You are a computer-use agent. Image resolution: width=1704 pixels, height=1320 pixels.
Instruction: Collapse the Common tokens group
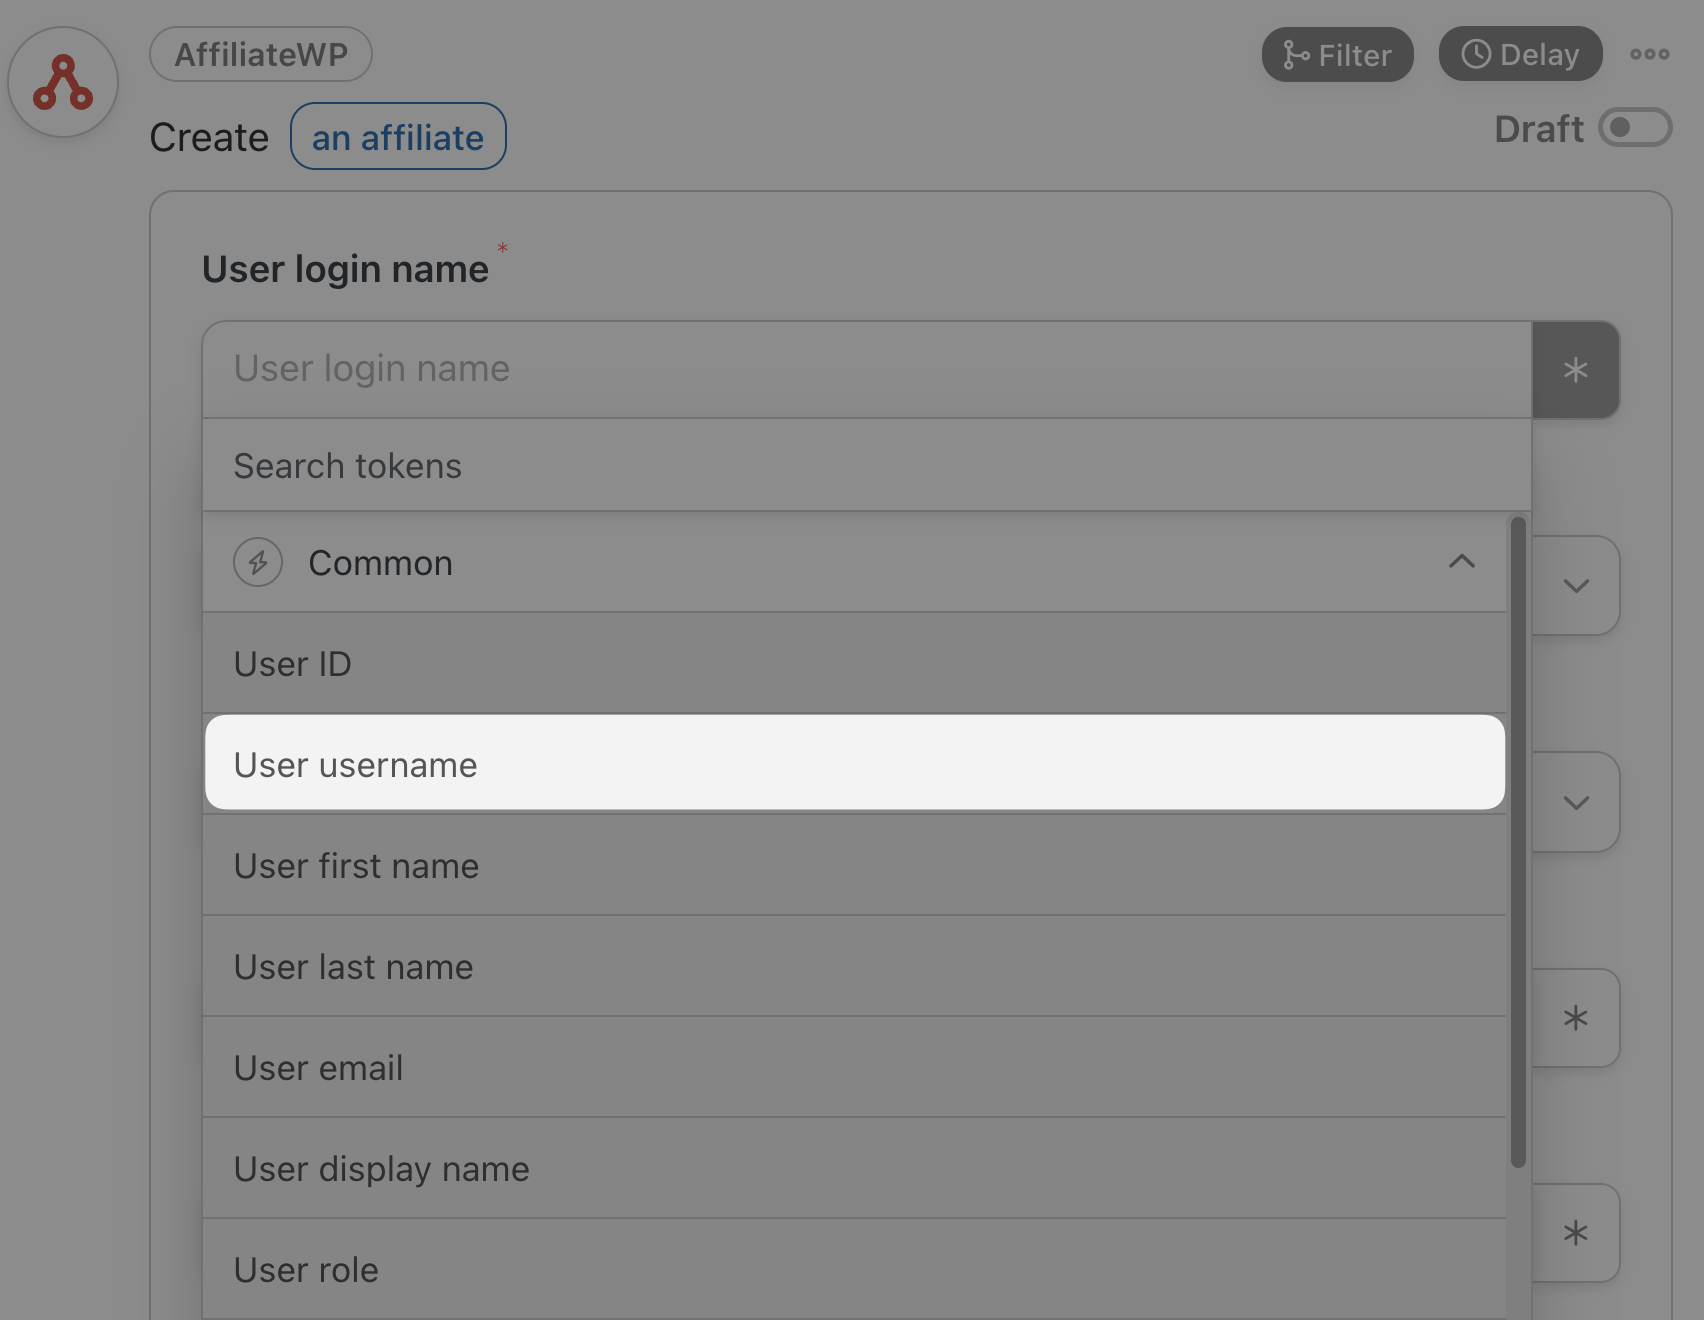click(1462, 562)
